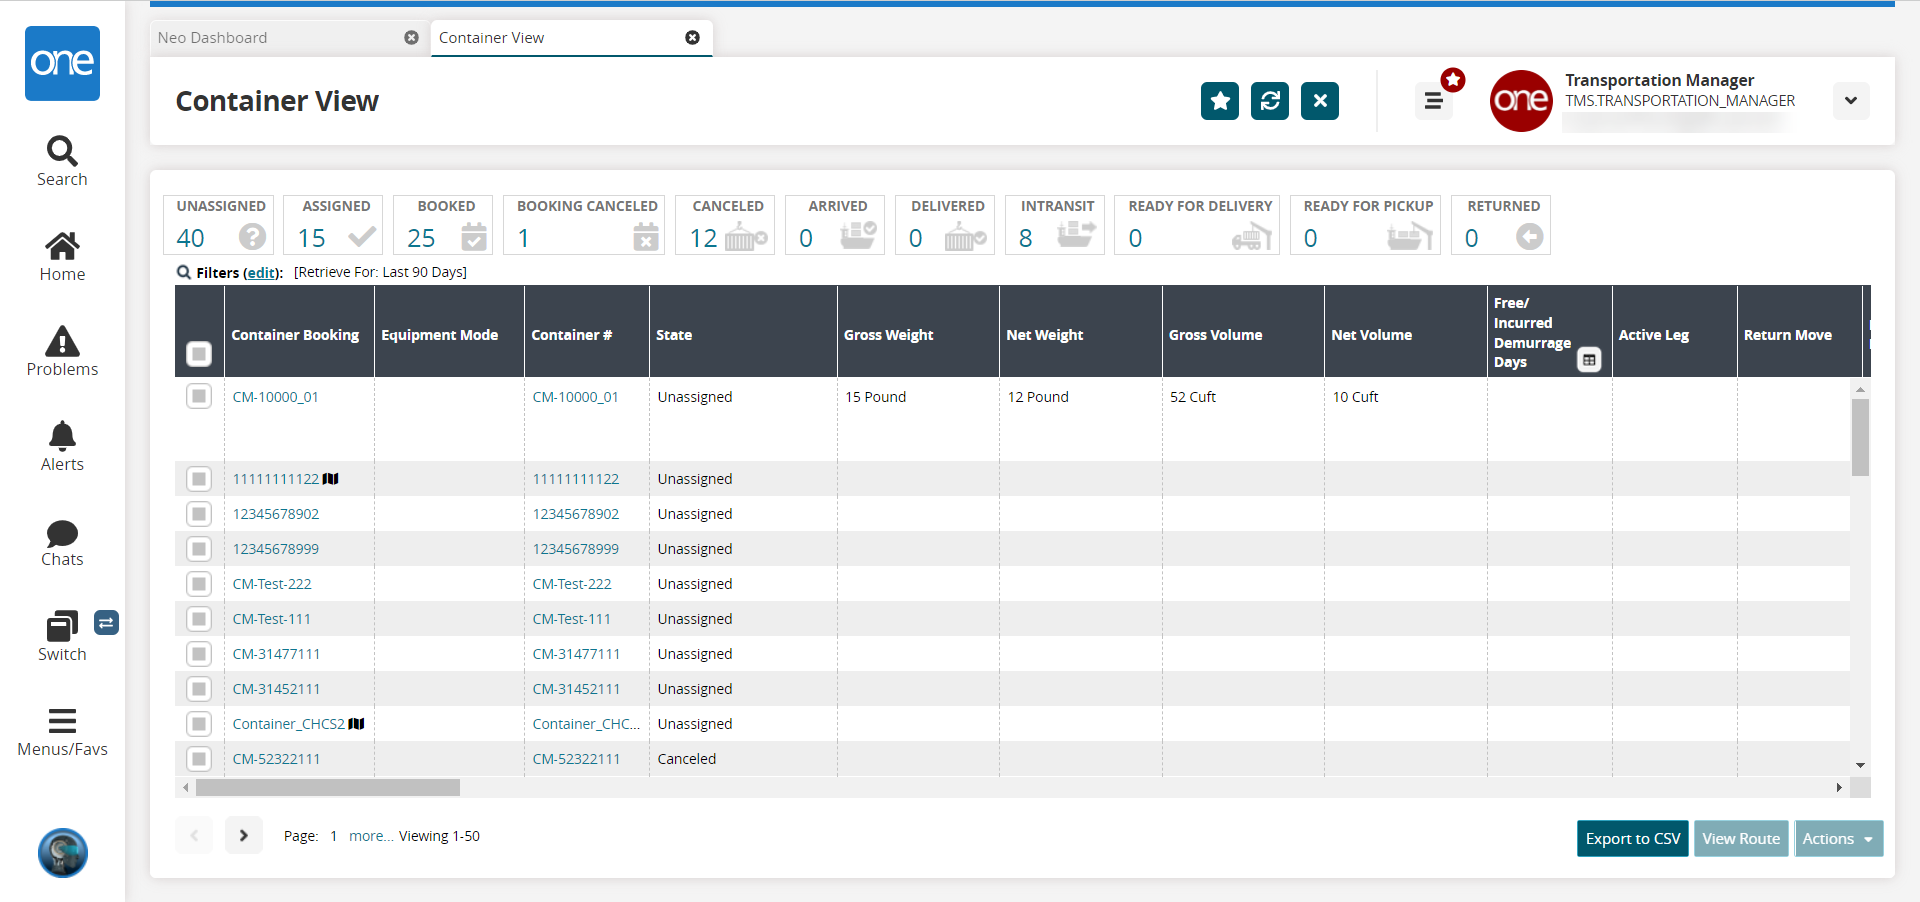Refresh the Container View page
1920x902 pixels.
coord(1269,101)
